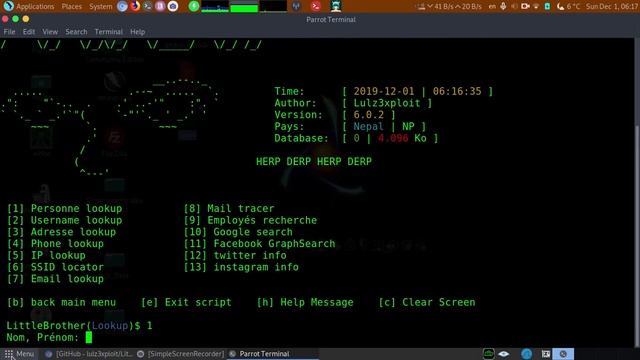Viewport: 640px width, 360px height.
Task: Open the Terminal menu
Action: pyautogui.click(x=108, y=32)
